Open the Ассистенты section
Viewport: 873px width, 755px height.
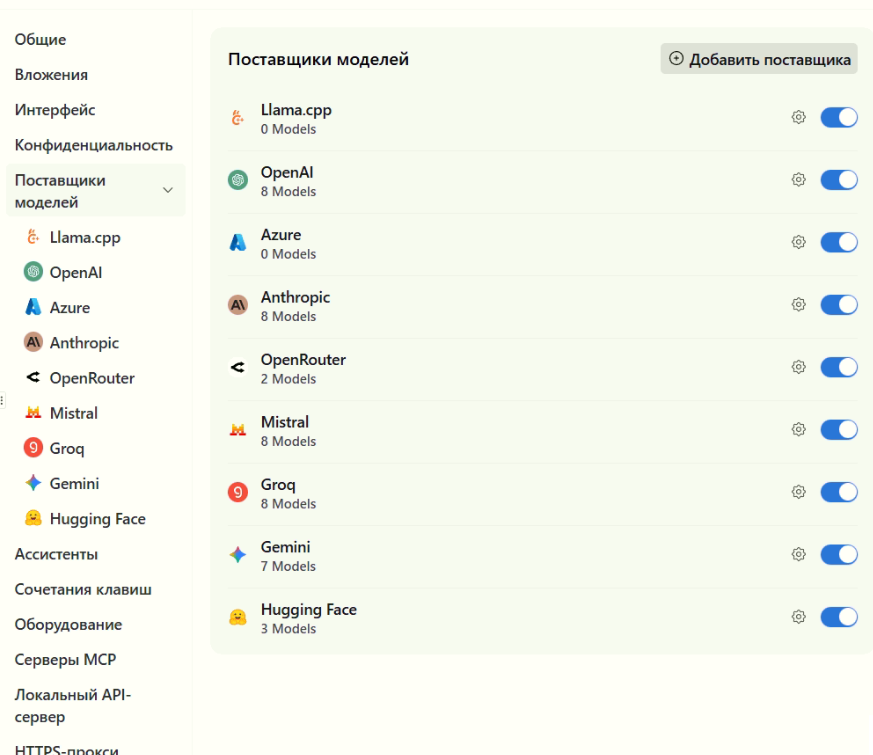click(56, 554)
